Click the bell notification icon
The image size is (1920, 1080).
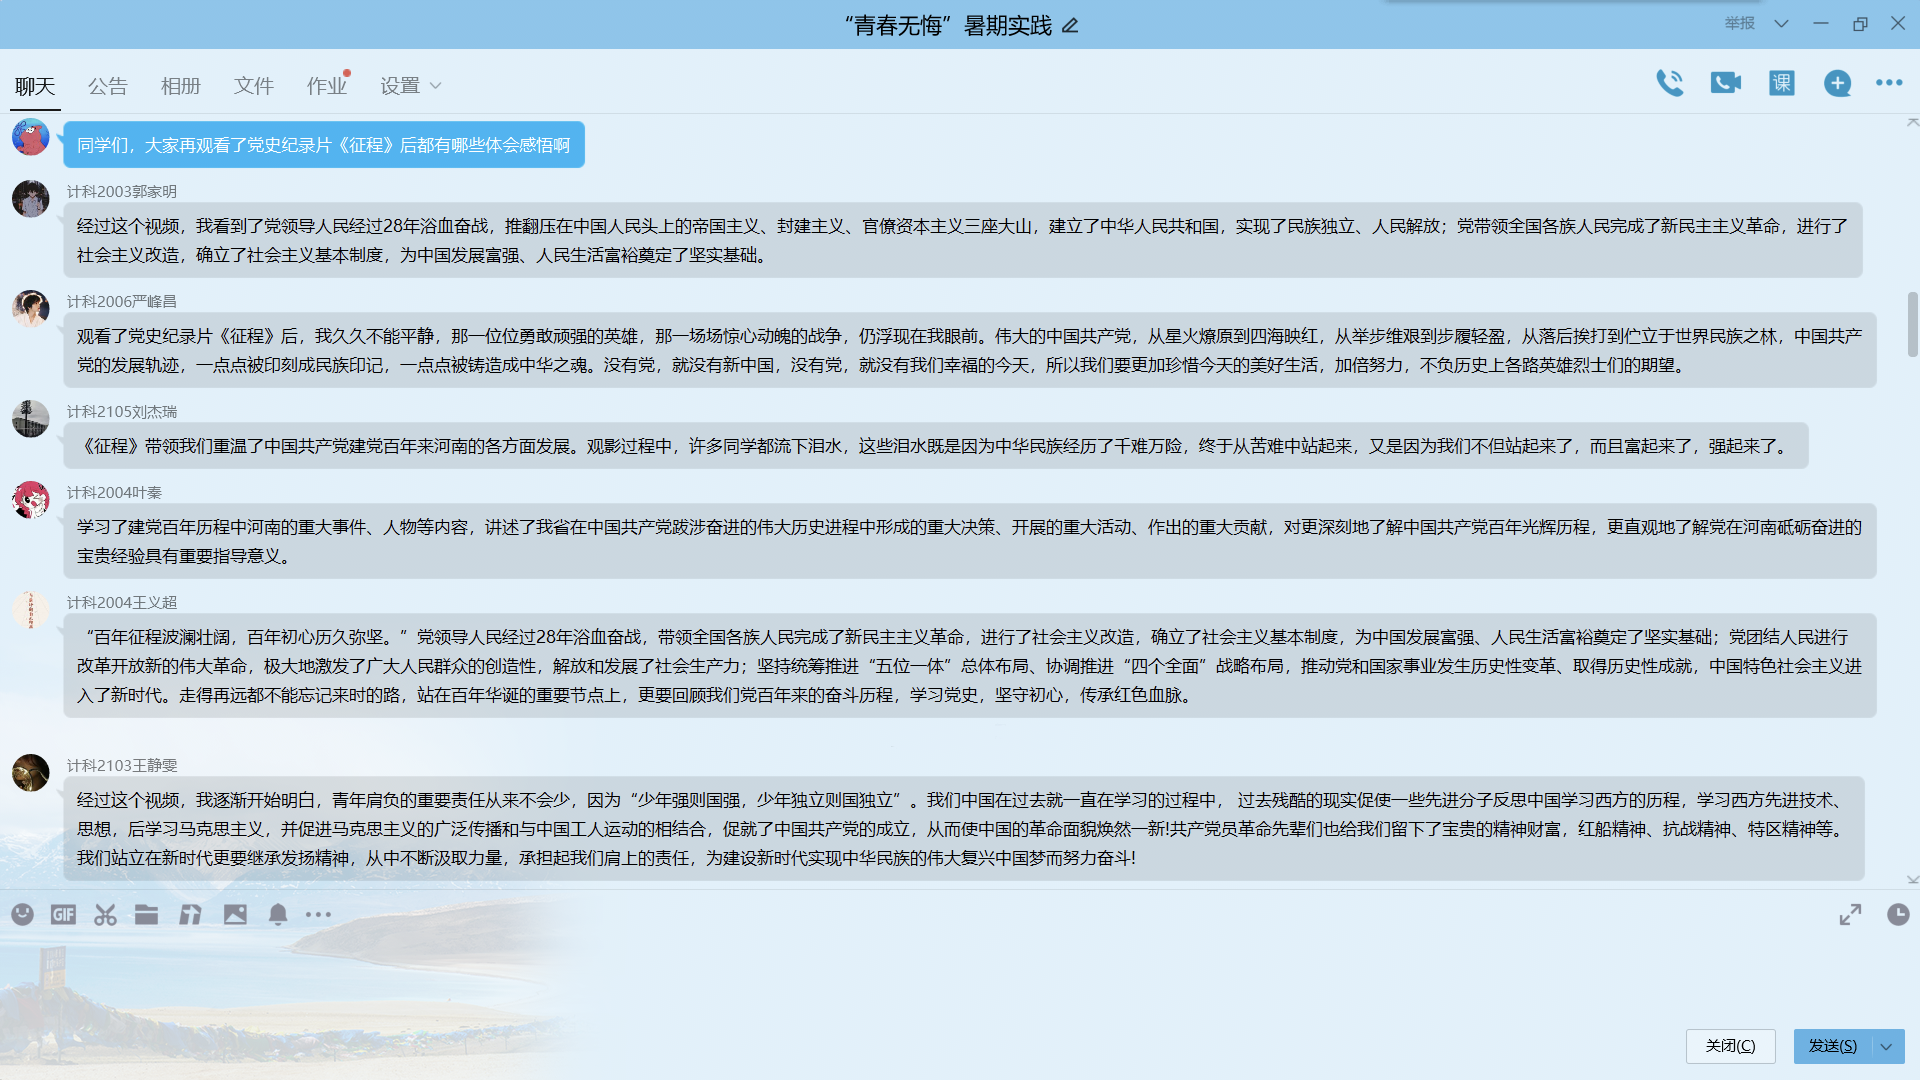click(x=278, y=914)
